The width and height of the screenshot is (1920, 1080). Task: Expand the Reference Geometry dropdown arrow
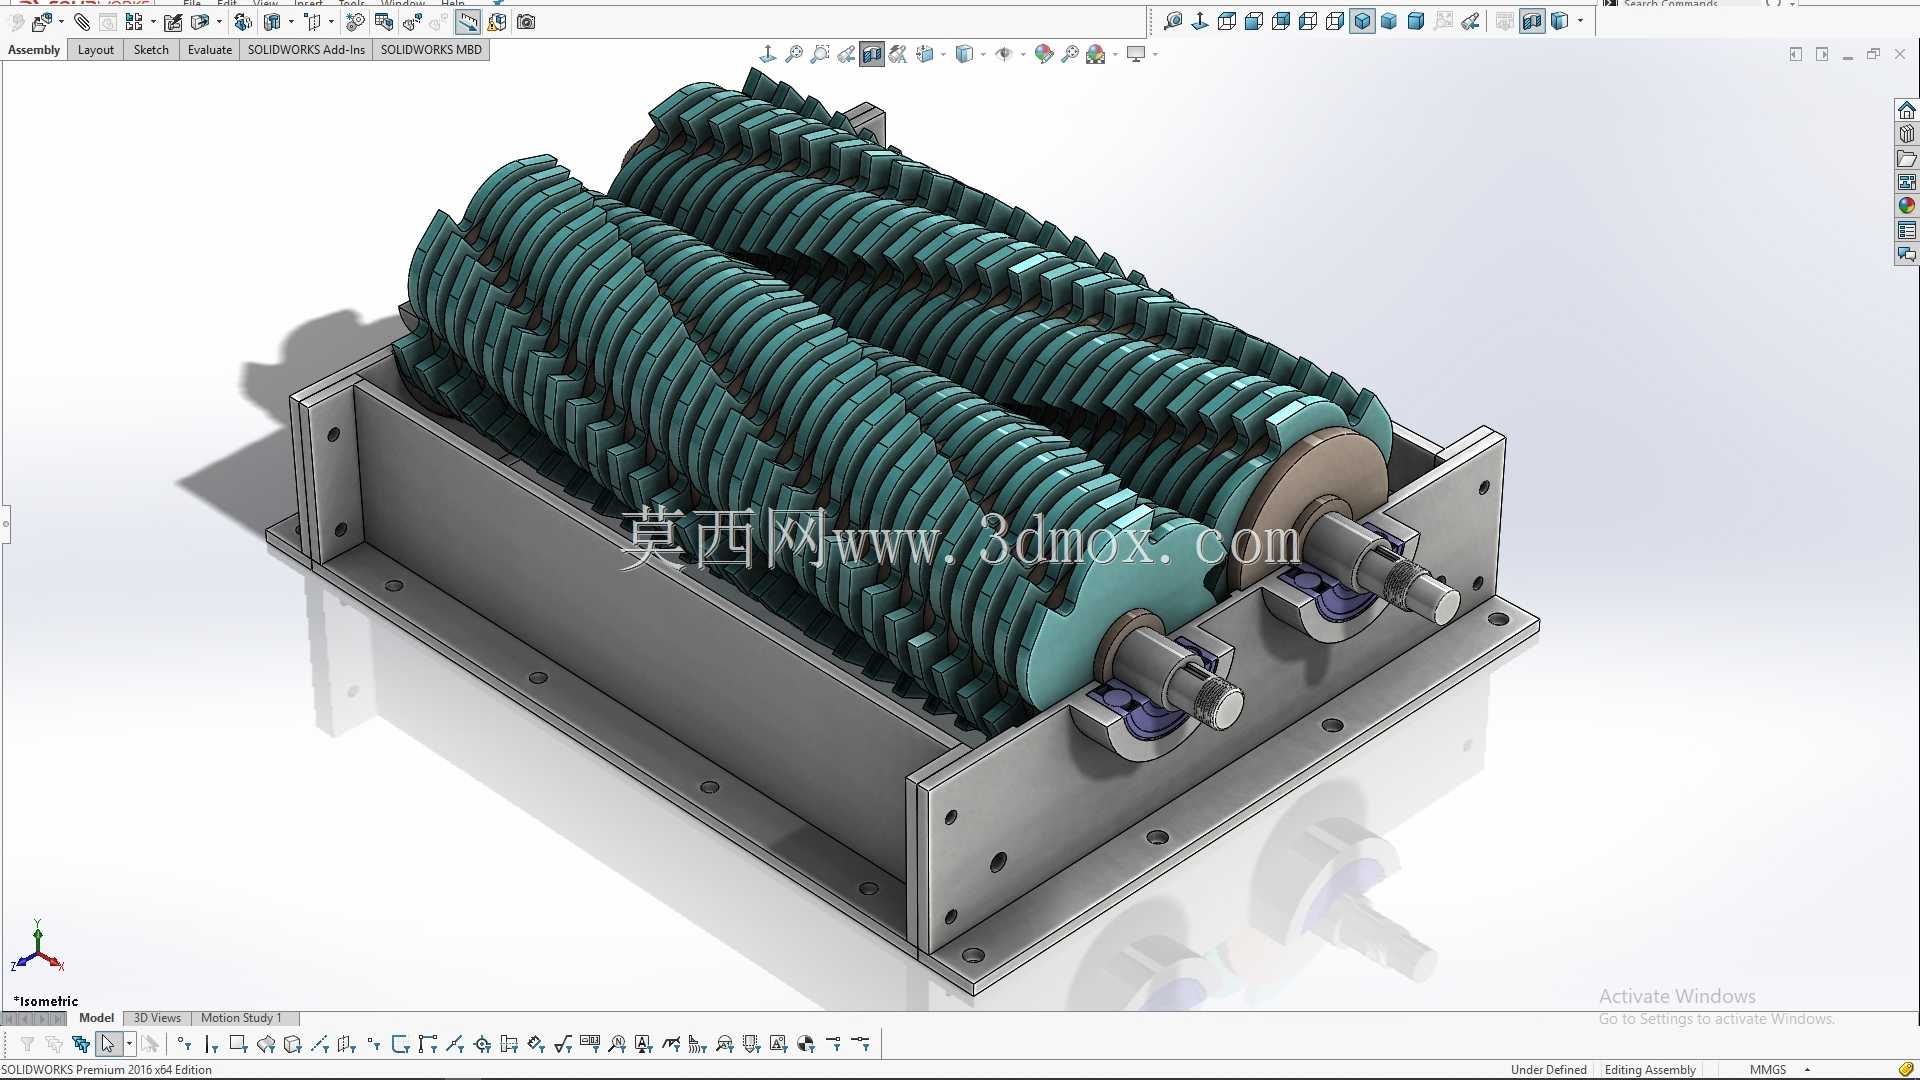(x=331, y=22)
